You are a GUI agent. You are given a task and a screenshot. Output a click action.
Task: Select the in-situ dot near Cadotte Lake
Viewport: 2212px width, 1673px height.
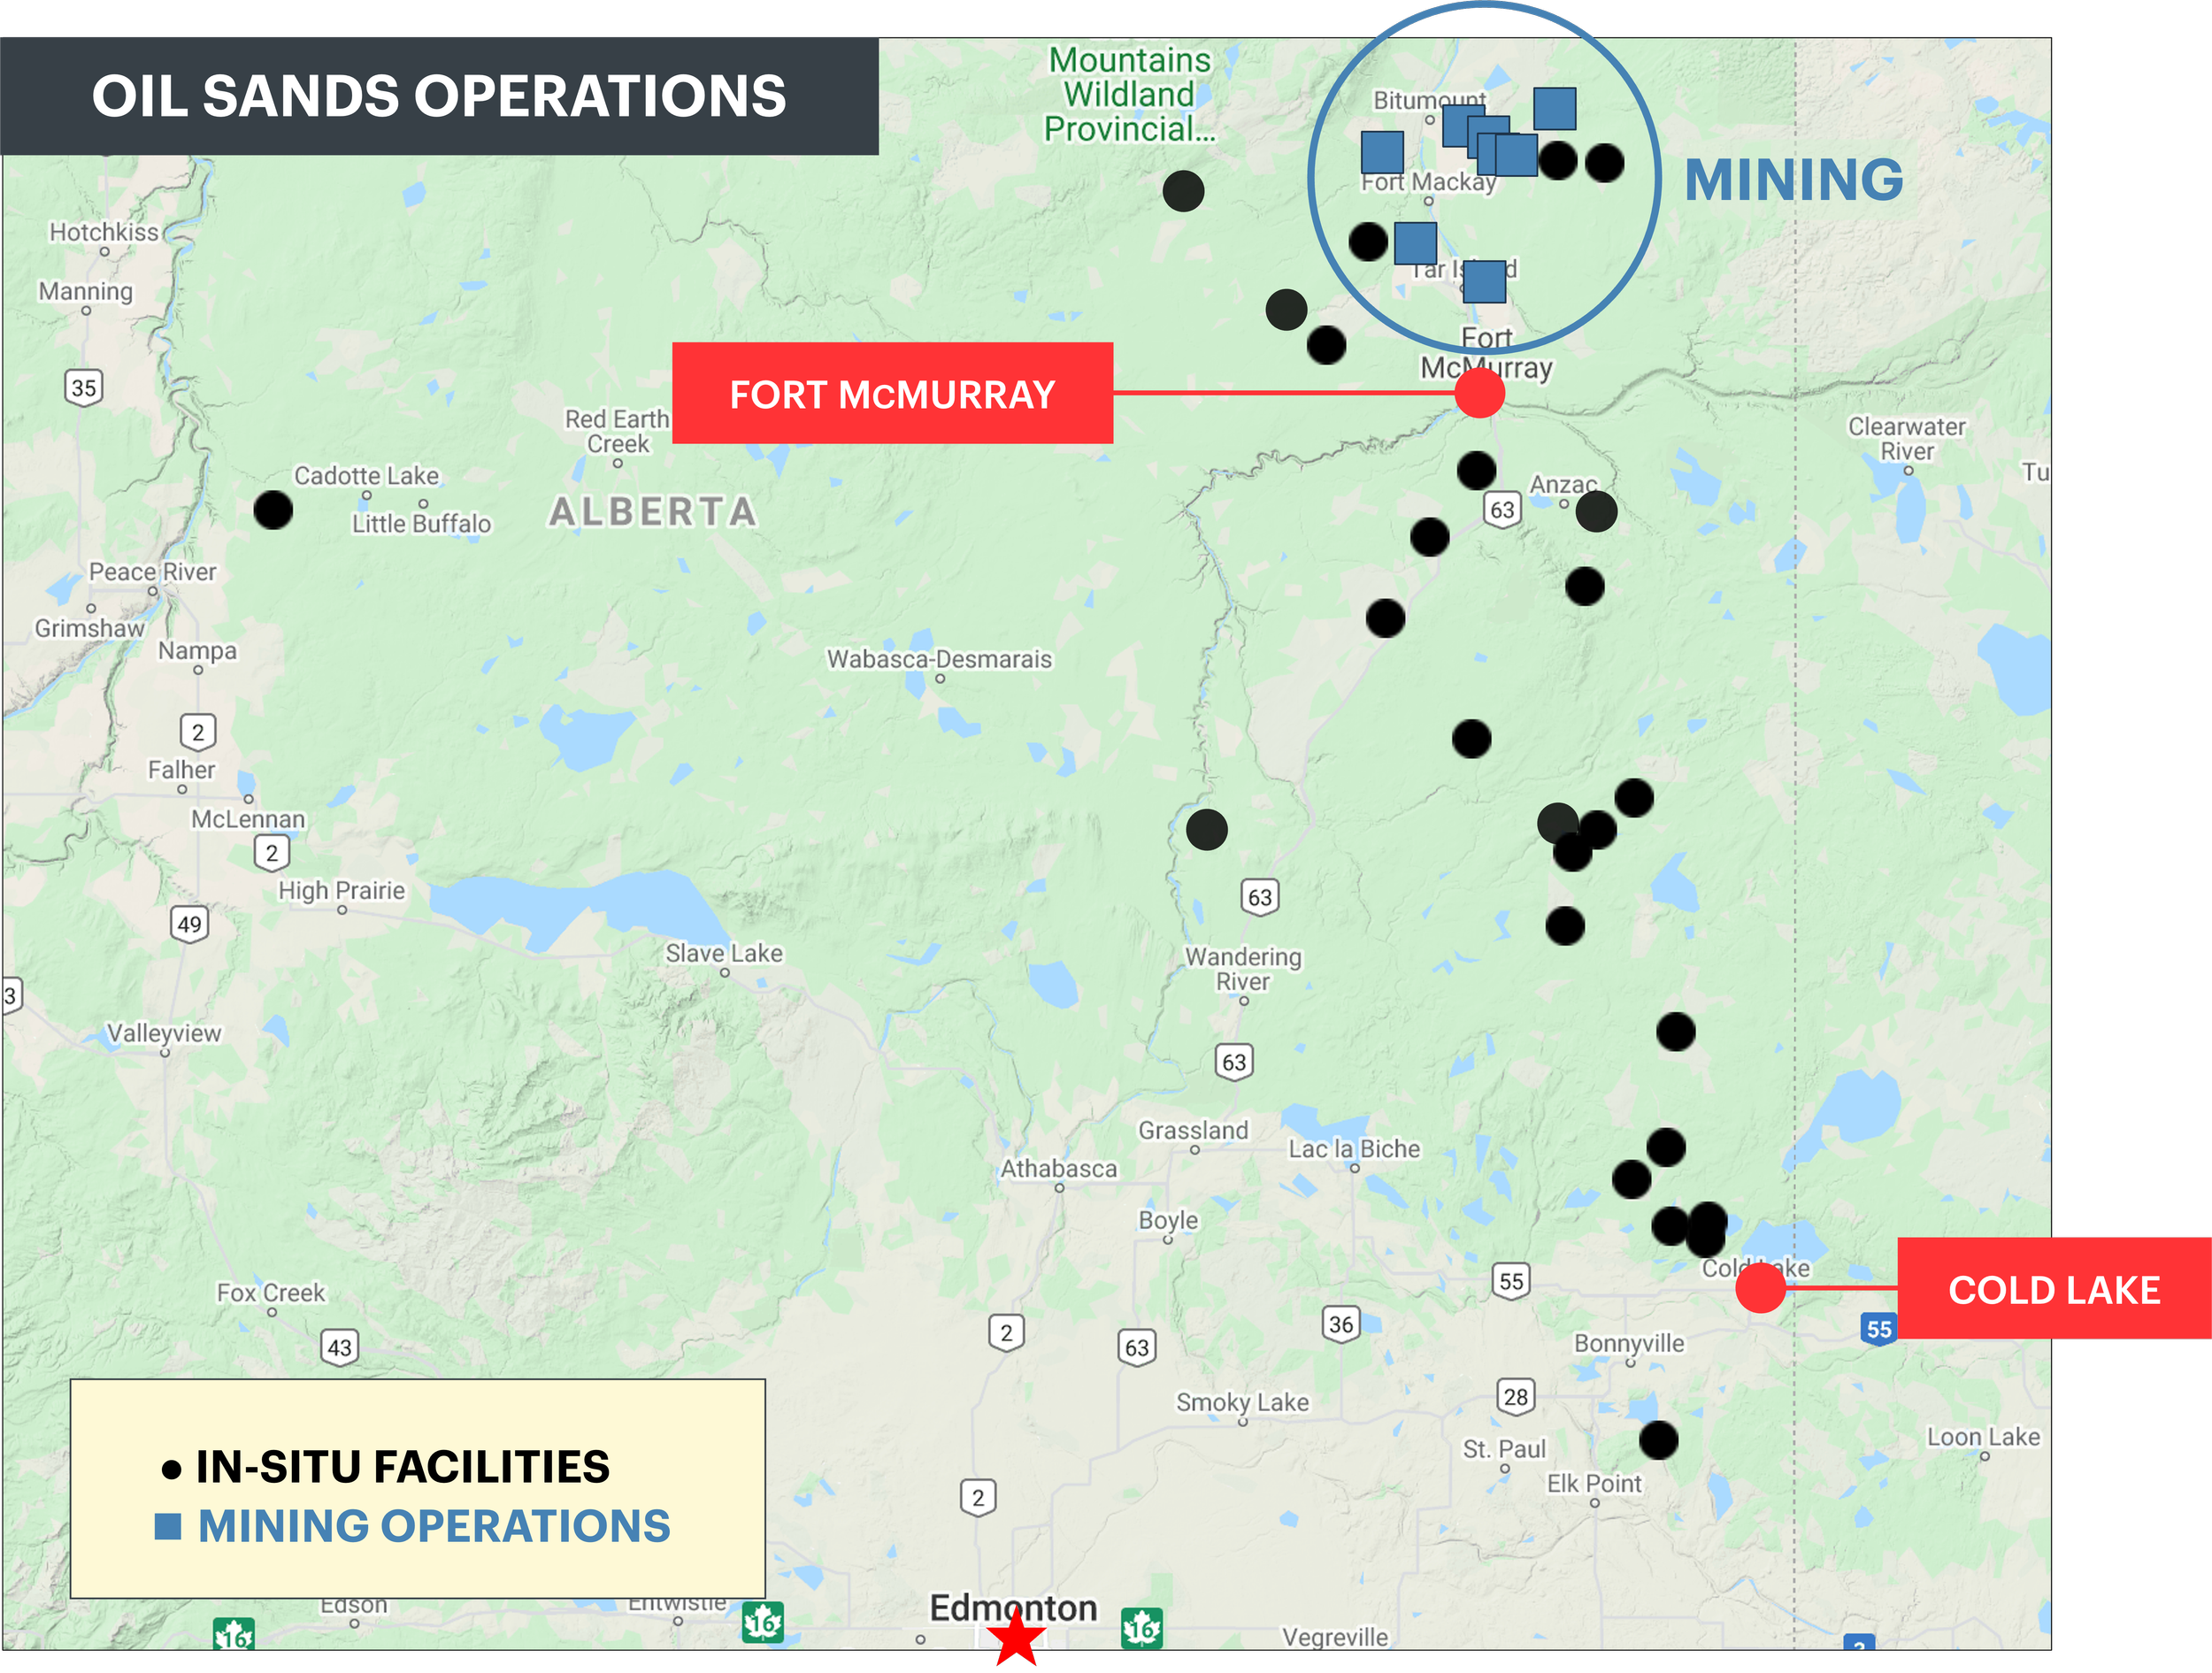pos(273,510)
